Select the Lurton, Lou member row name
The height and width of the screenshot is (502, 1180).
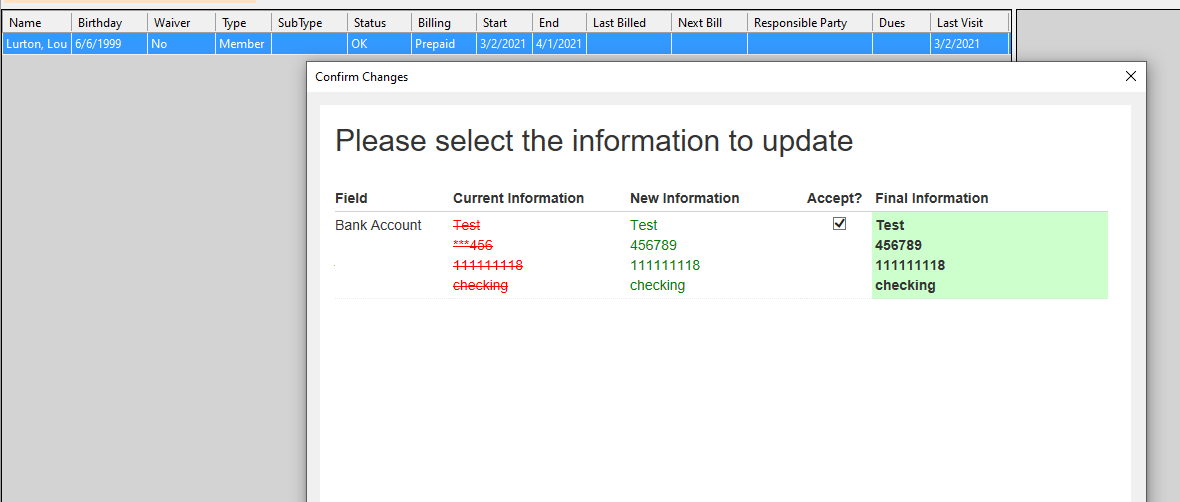[37, 44]
